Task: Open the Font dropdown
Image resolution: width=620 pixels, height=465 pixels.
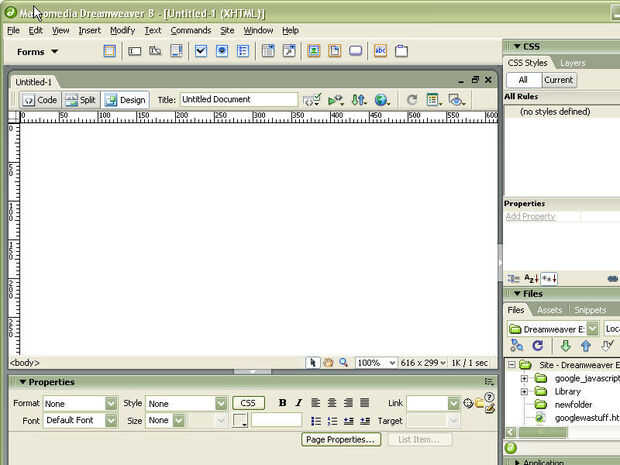Action: 111,420
